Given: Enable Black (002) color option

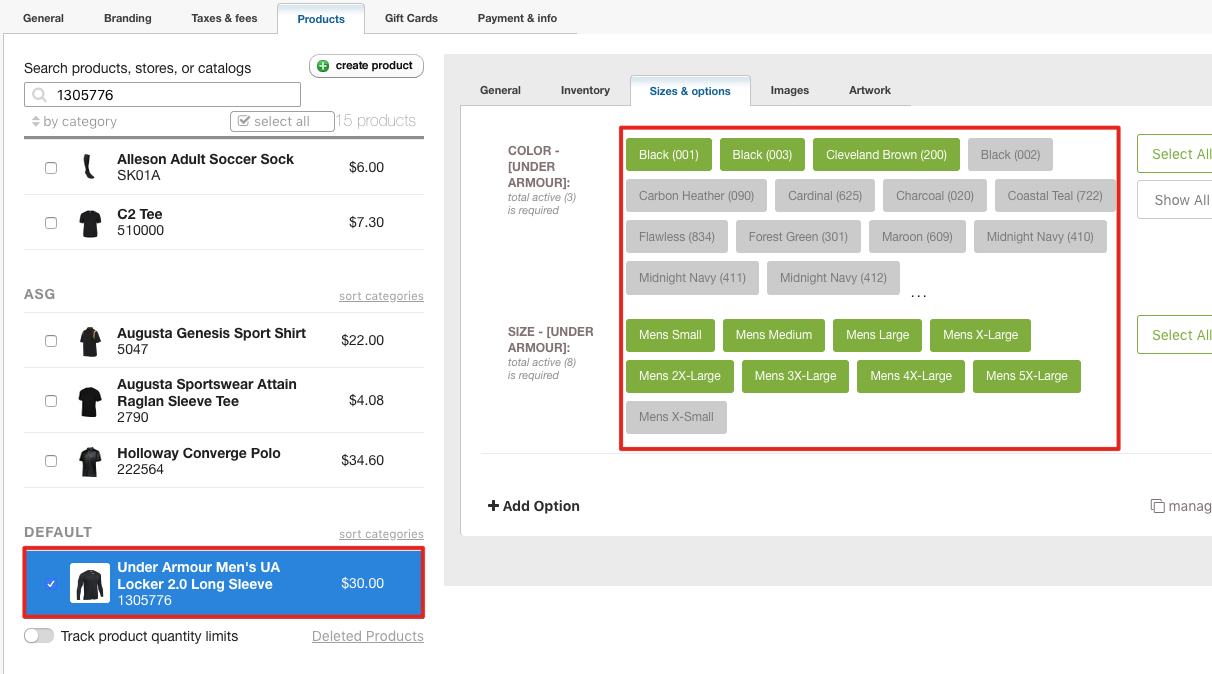Looking at the screenshot, I should click(x=1010, y=155).
